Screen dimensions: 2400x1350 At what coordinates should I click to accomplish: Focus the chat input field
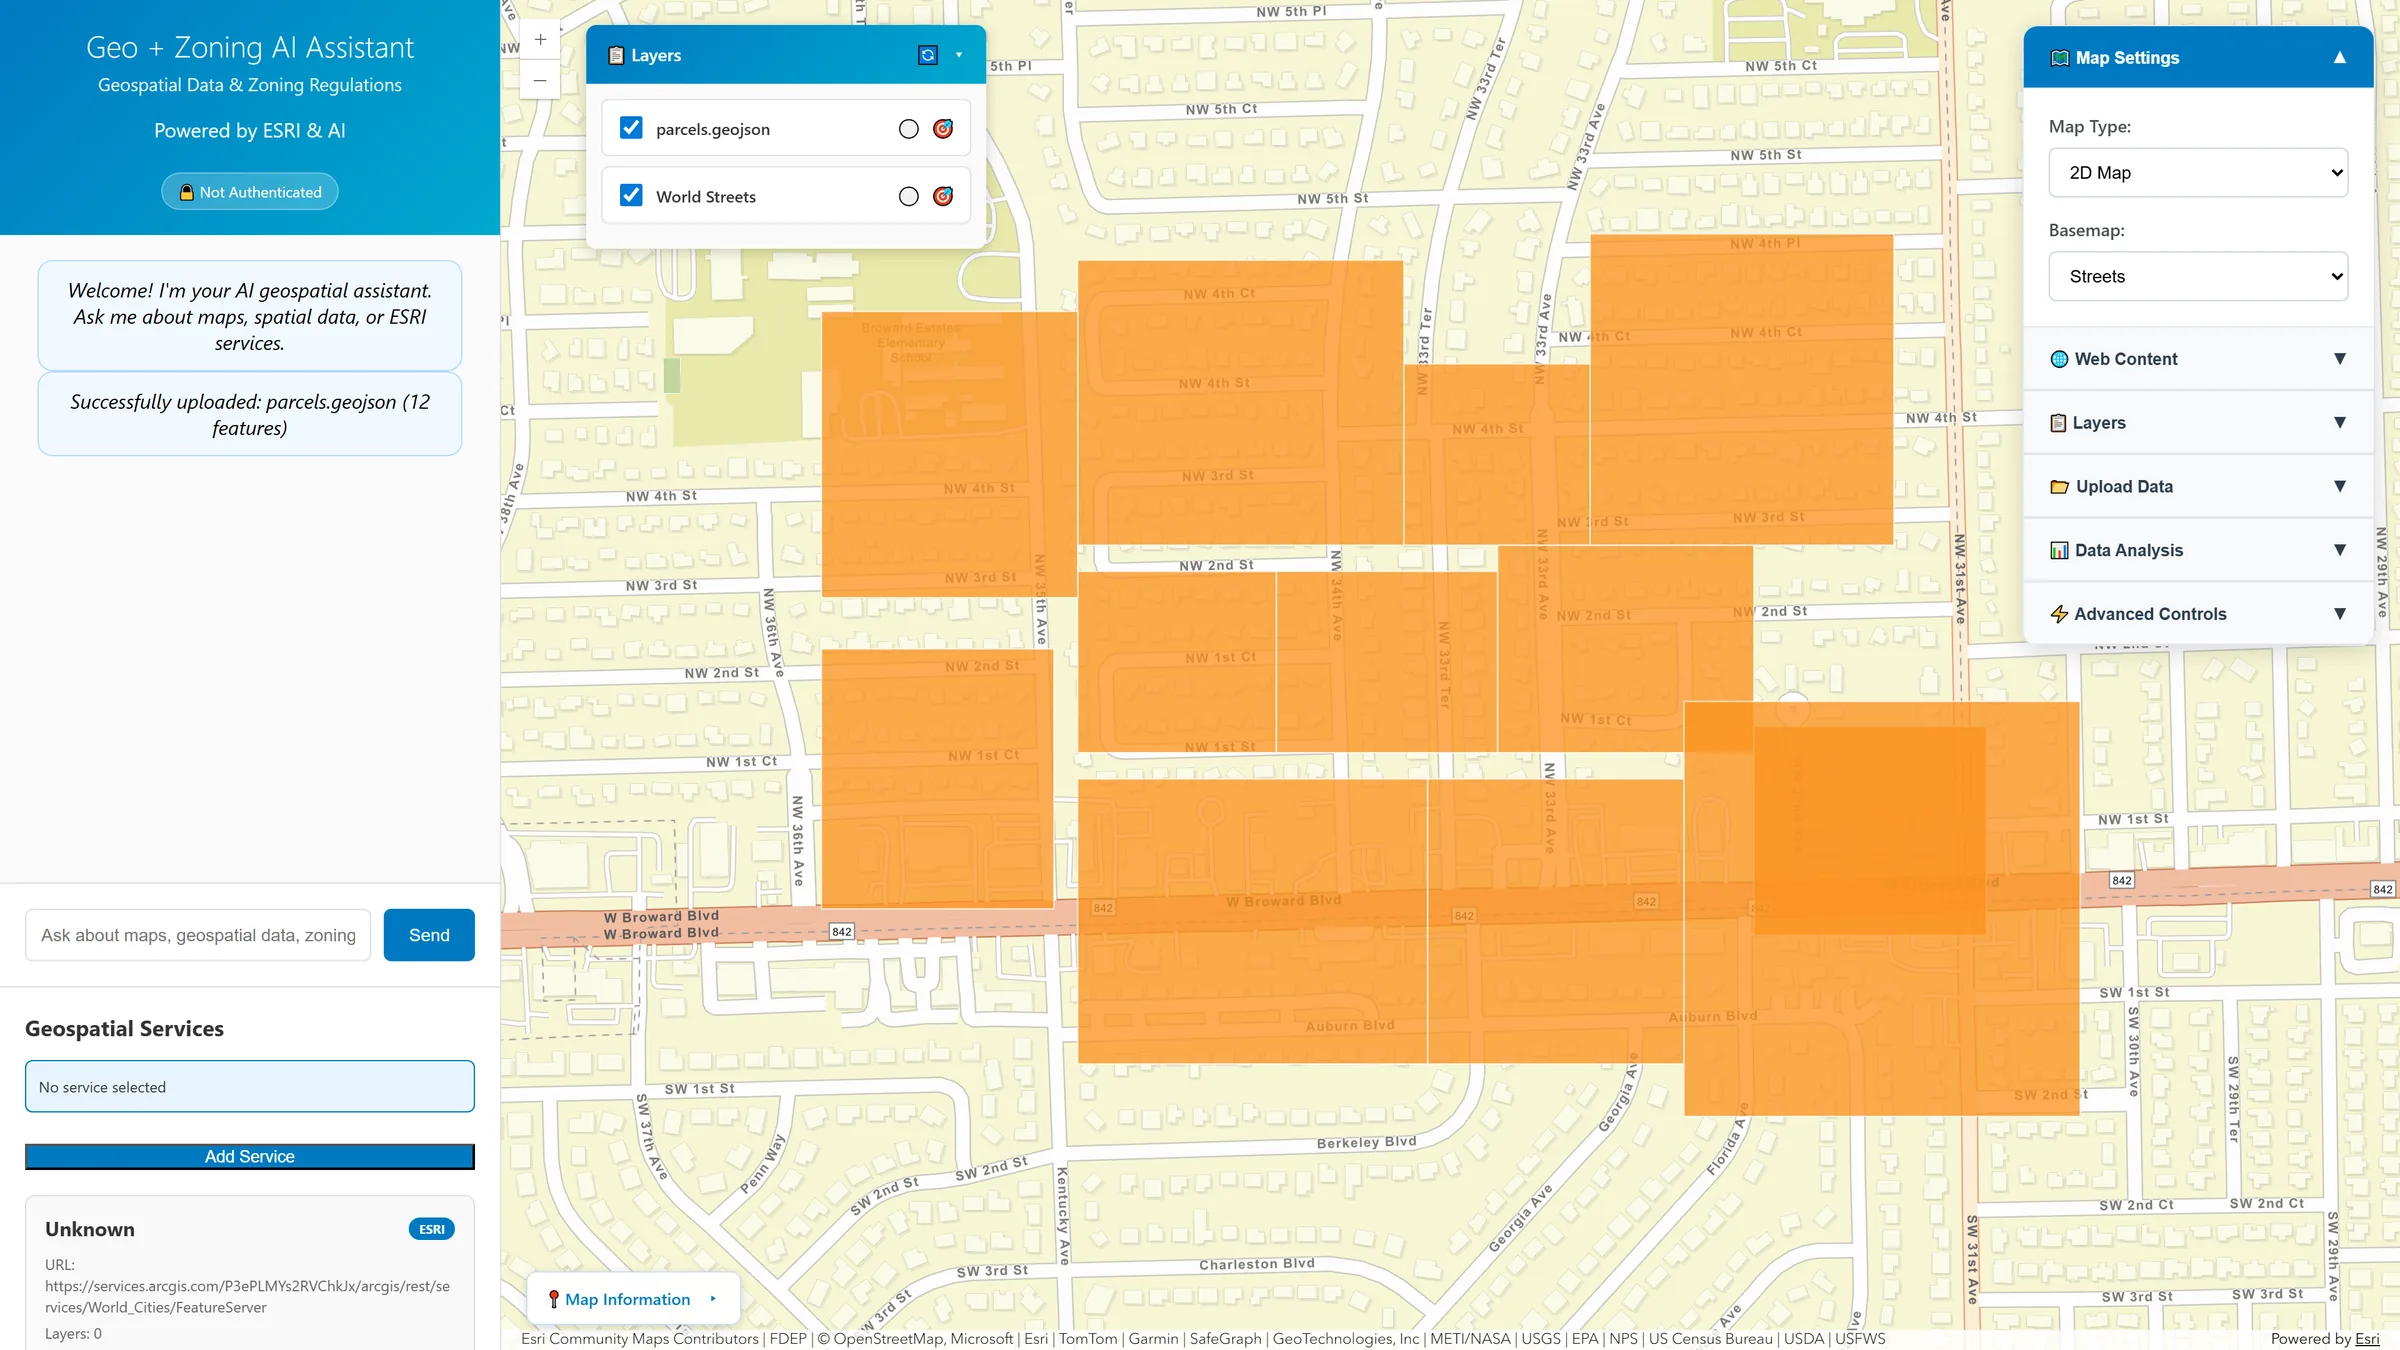pyautogui.click(x=198, y=935)
